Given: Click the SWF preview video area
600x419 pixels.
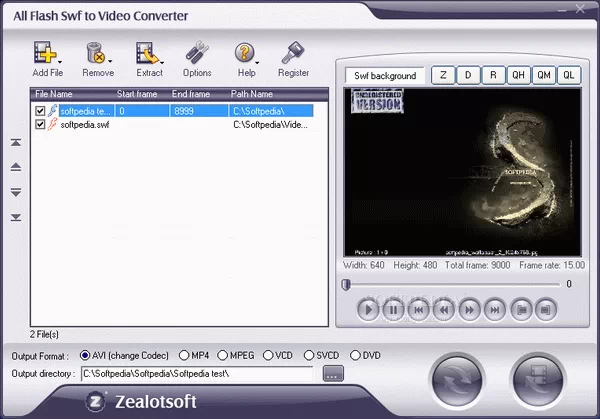Looking at the screenshot, I should 462,172.
